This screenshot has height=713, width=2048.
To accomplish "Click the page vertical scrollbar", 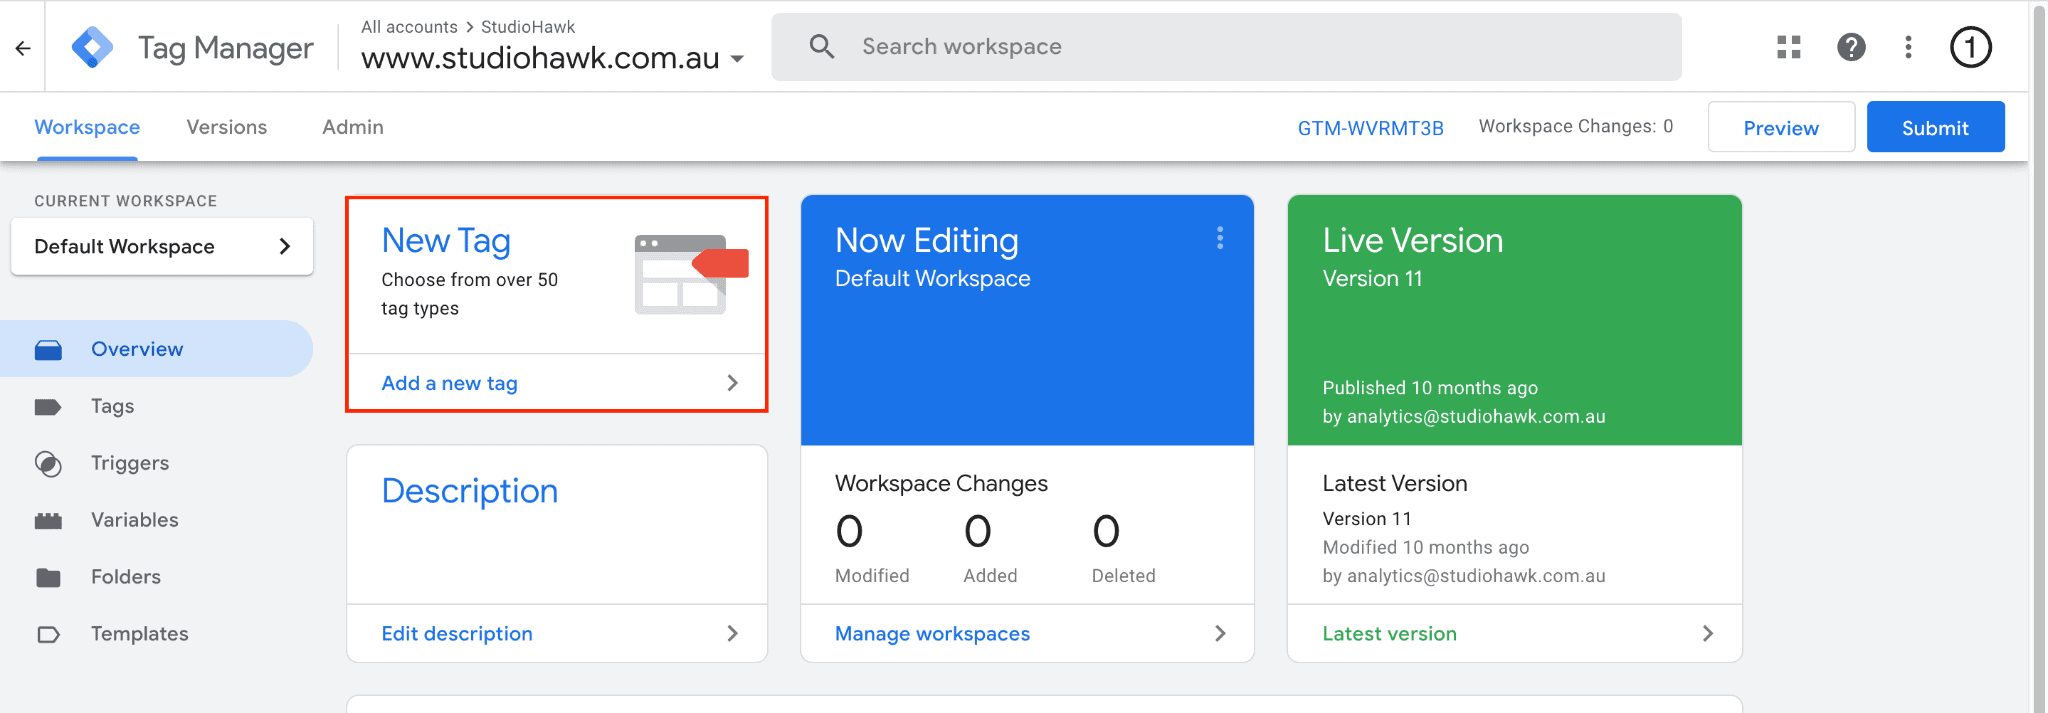I will (2040, 356).
